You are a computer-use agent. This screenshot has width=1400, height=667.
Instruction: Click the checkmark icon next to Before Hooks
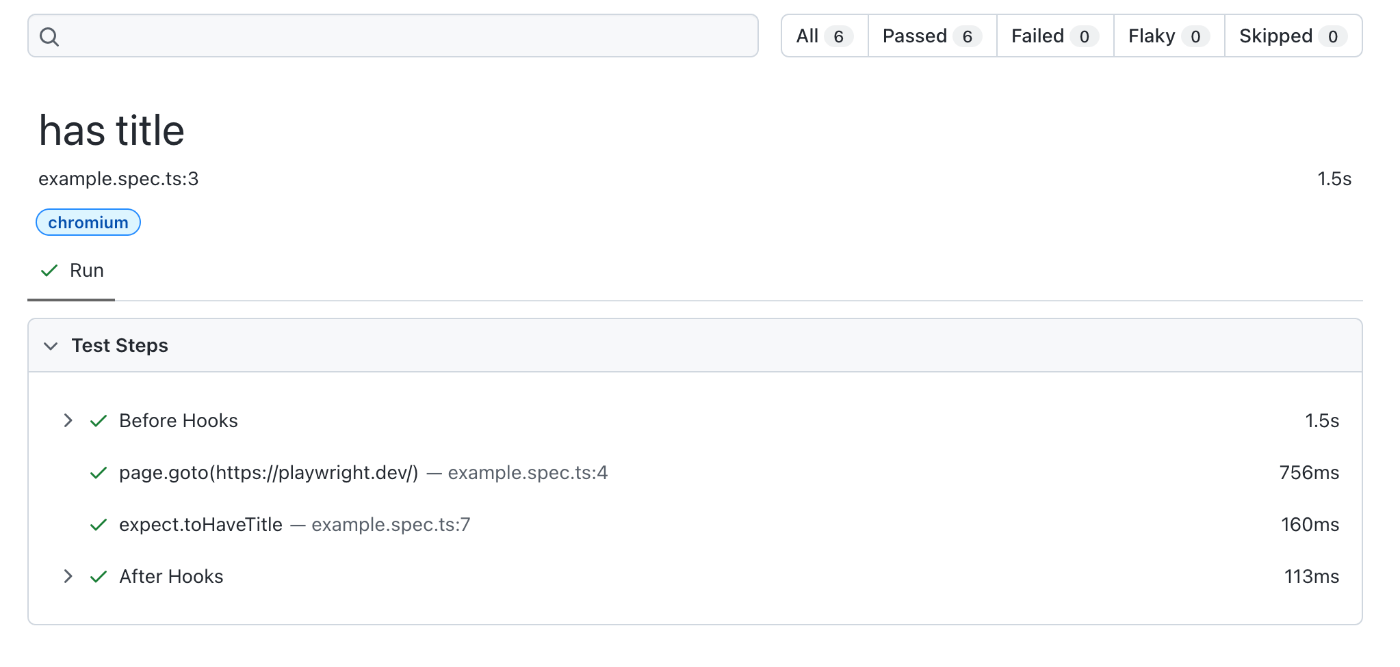click(x=98, y=421)
